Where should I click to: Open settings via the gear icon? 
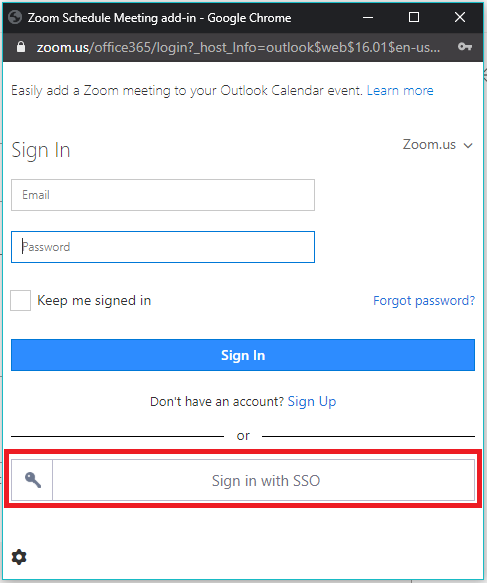click(19, 557)
